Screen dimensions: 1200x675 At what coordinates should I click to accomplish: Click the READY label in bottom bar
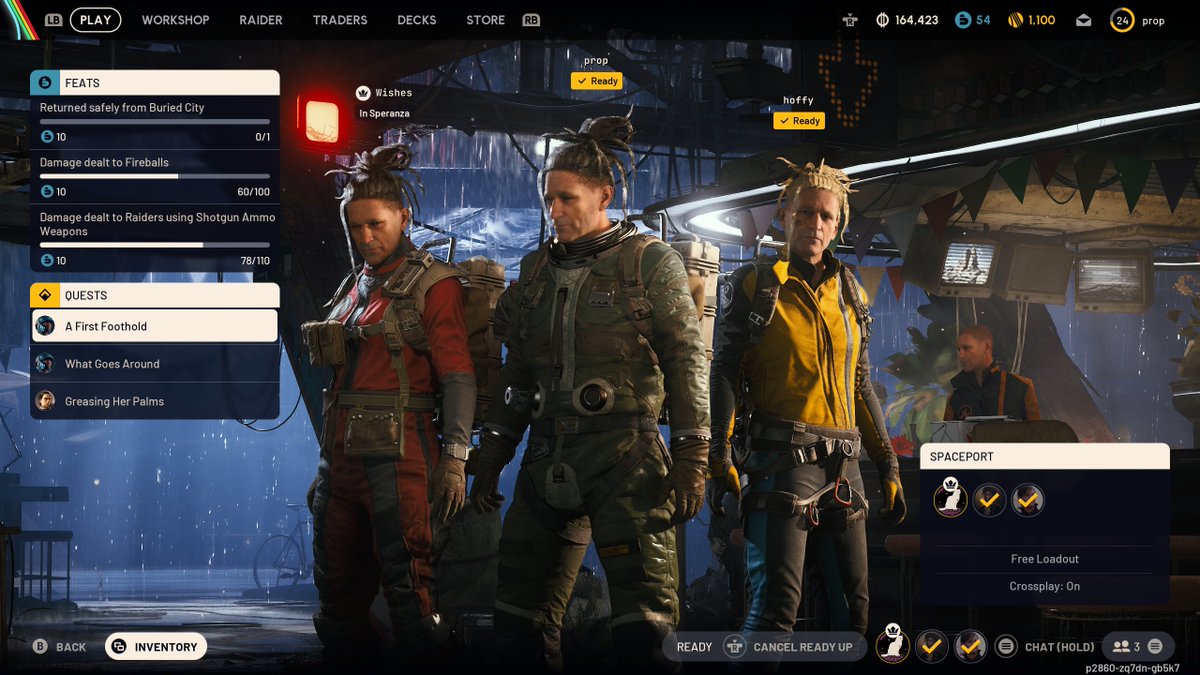click(x=694, y=647)
